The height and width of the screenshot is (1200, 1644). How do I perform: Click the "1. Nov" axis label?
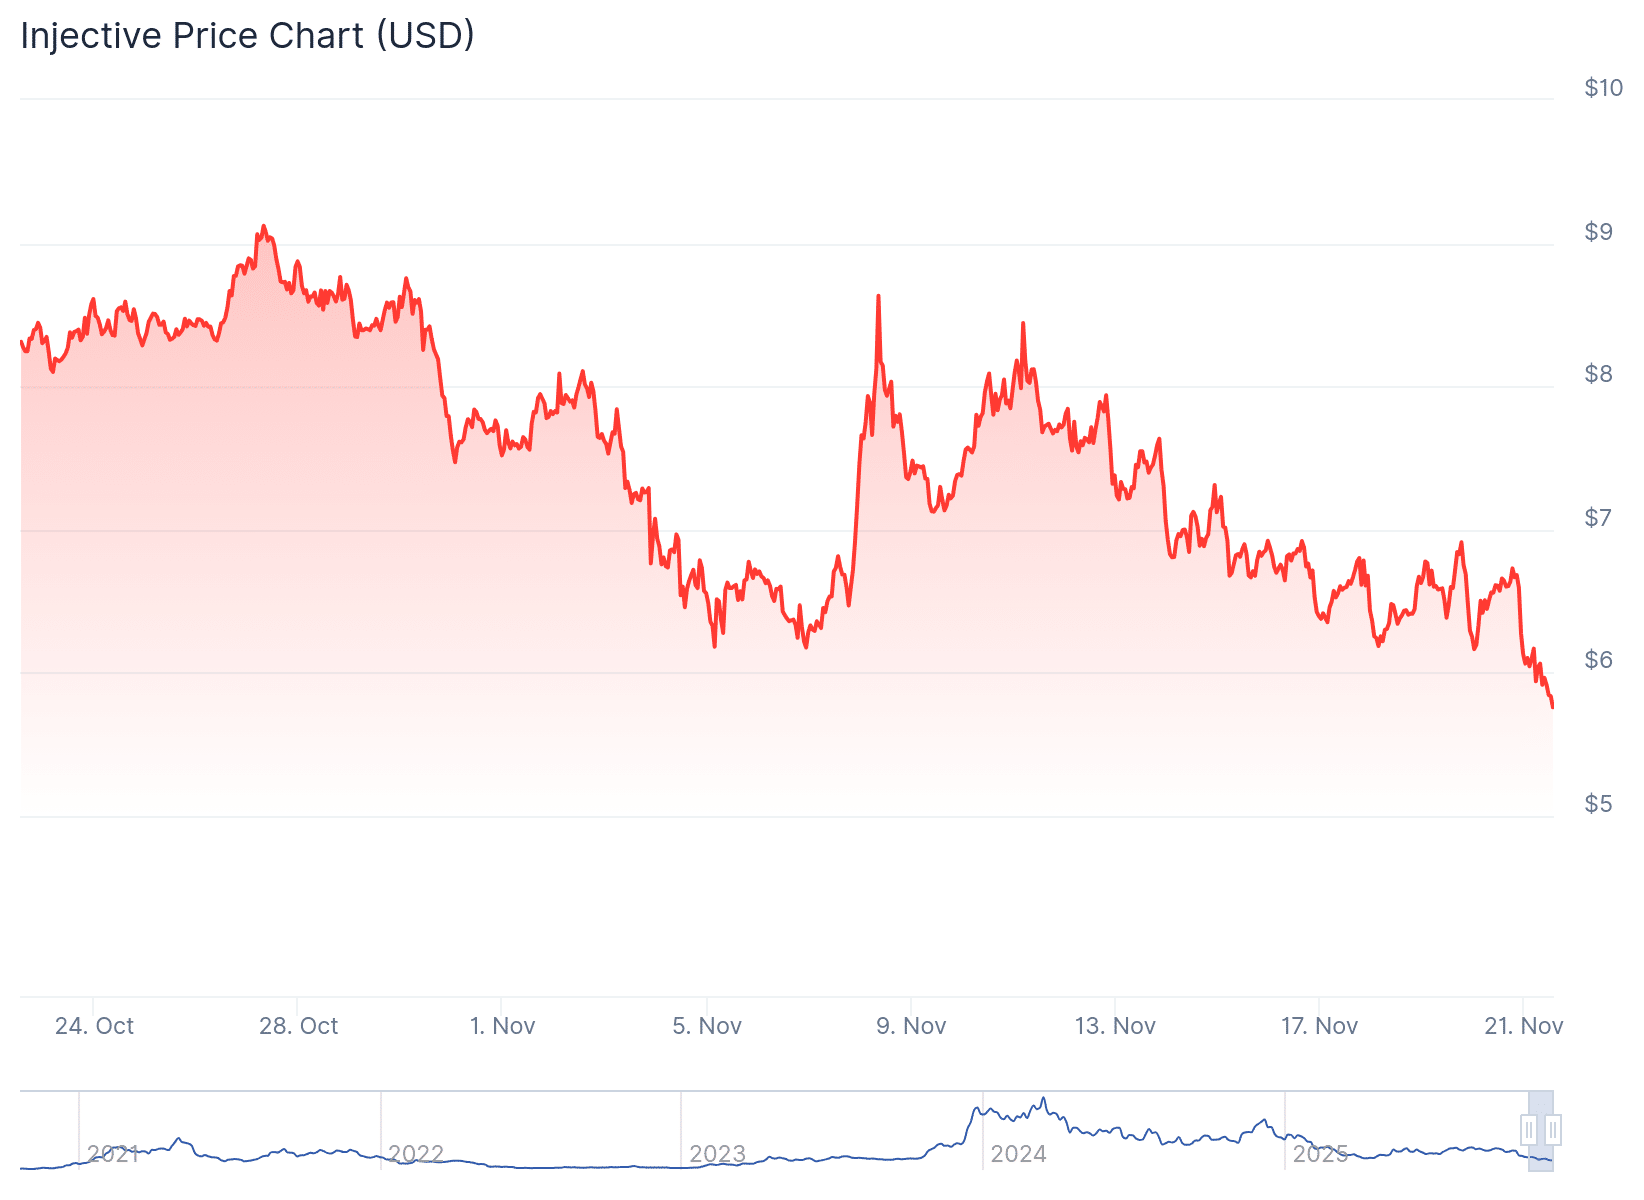tap(505, 1025)
